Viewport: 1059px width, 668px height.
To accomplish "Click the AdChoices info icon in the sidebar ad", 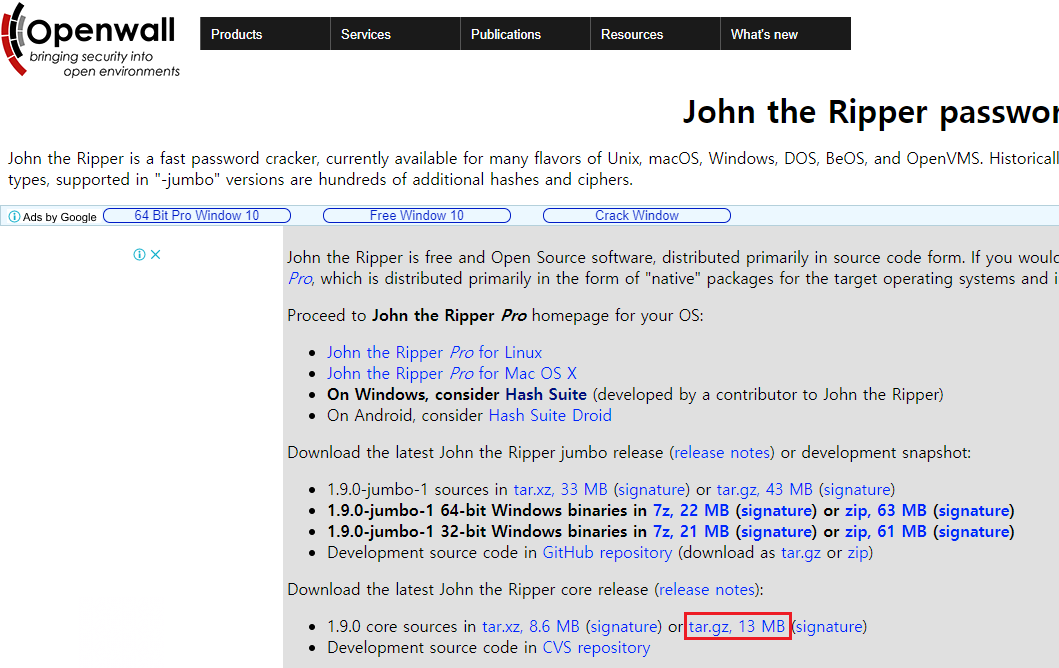I will 139,255.
